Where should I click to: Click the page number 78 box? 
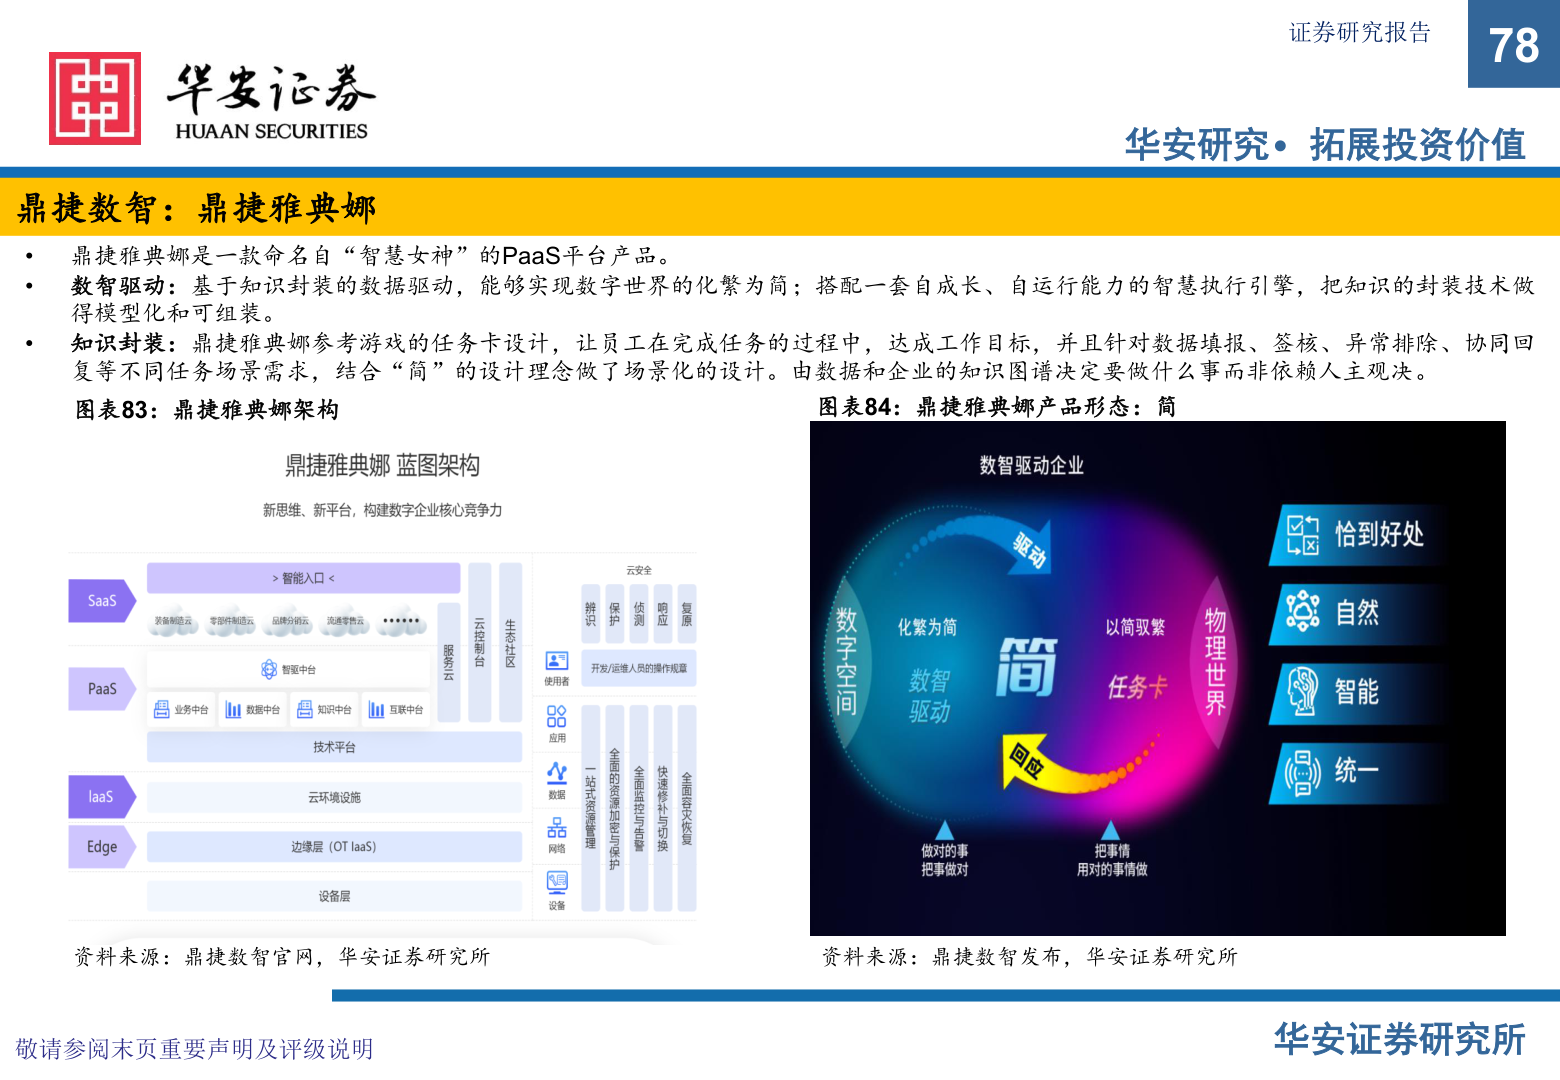(1514, 44)
